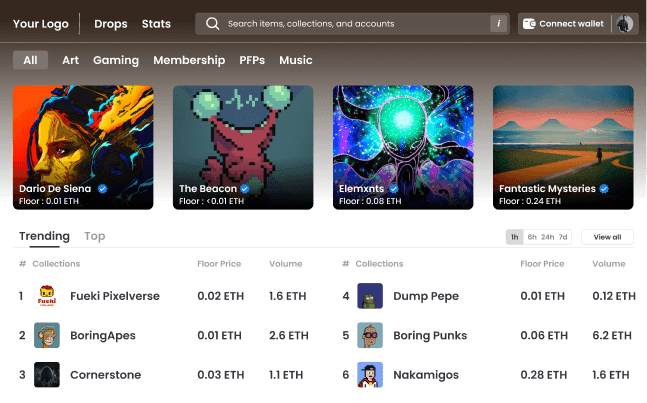Click the search magnifier icon
The image size is (647, 403).
click(x=213, y=24)
